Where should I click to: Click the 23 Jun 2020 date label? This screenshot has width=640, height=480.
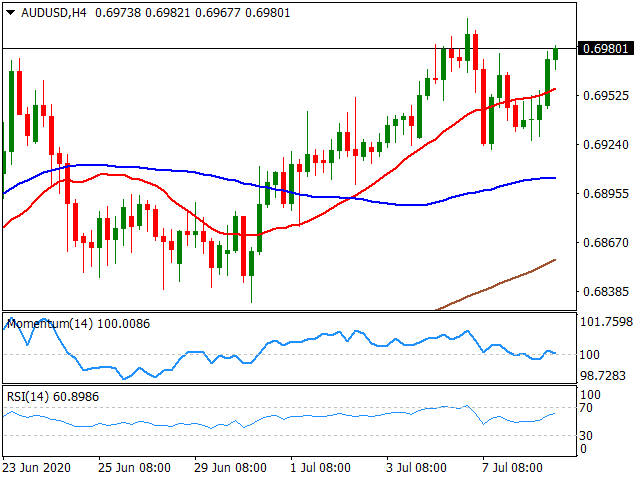37,467
